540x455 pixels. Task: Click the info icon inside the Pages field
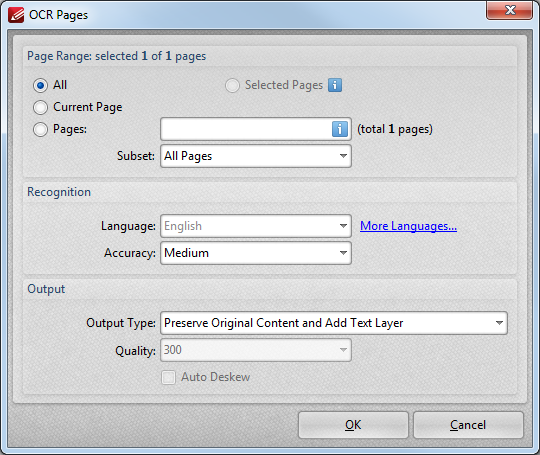(340, 129)
